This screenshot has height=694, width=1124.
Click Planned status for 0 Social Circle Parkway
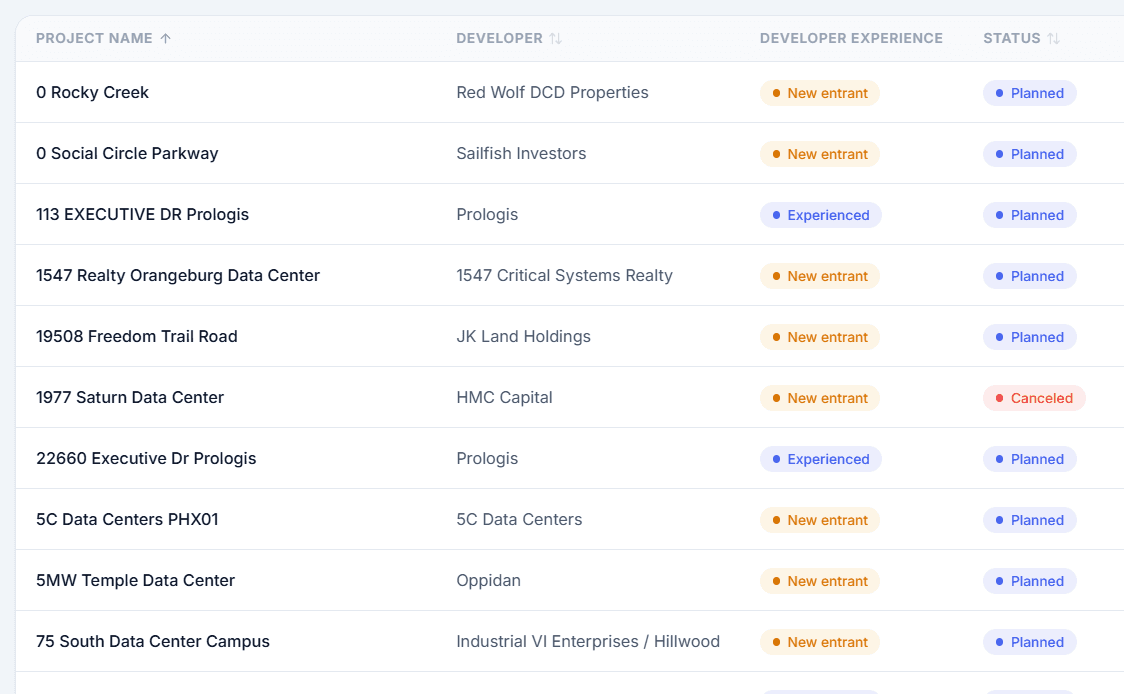tap(1029, 154)
